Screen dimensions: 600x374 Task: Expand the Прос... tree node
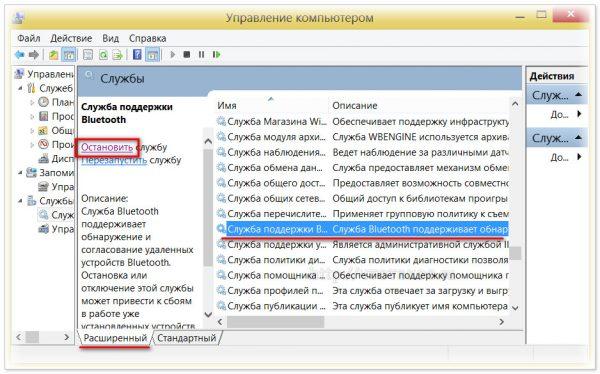point(32,116)
